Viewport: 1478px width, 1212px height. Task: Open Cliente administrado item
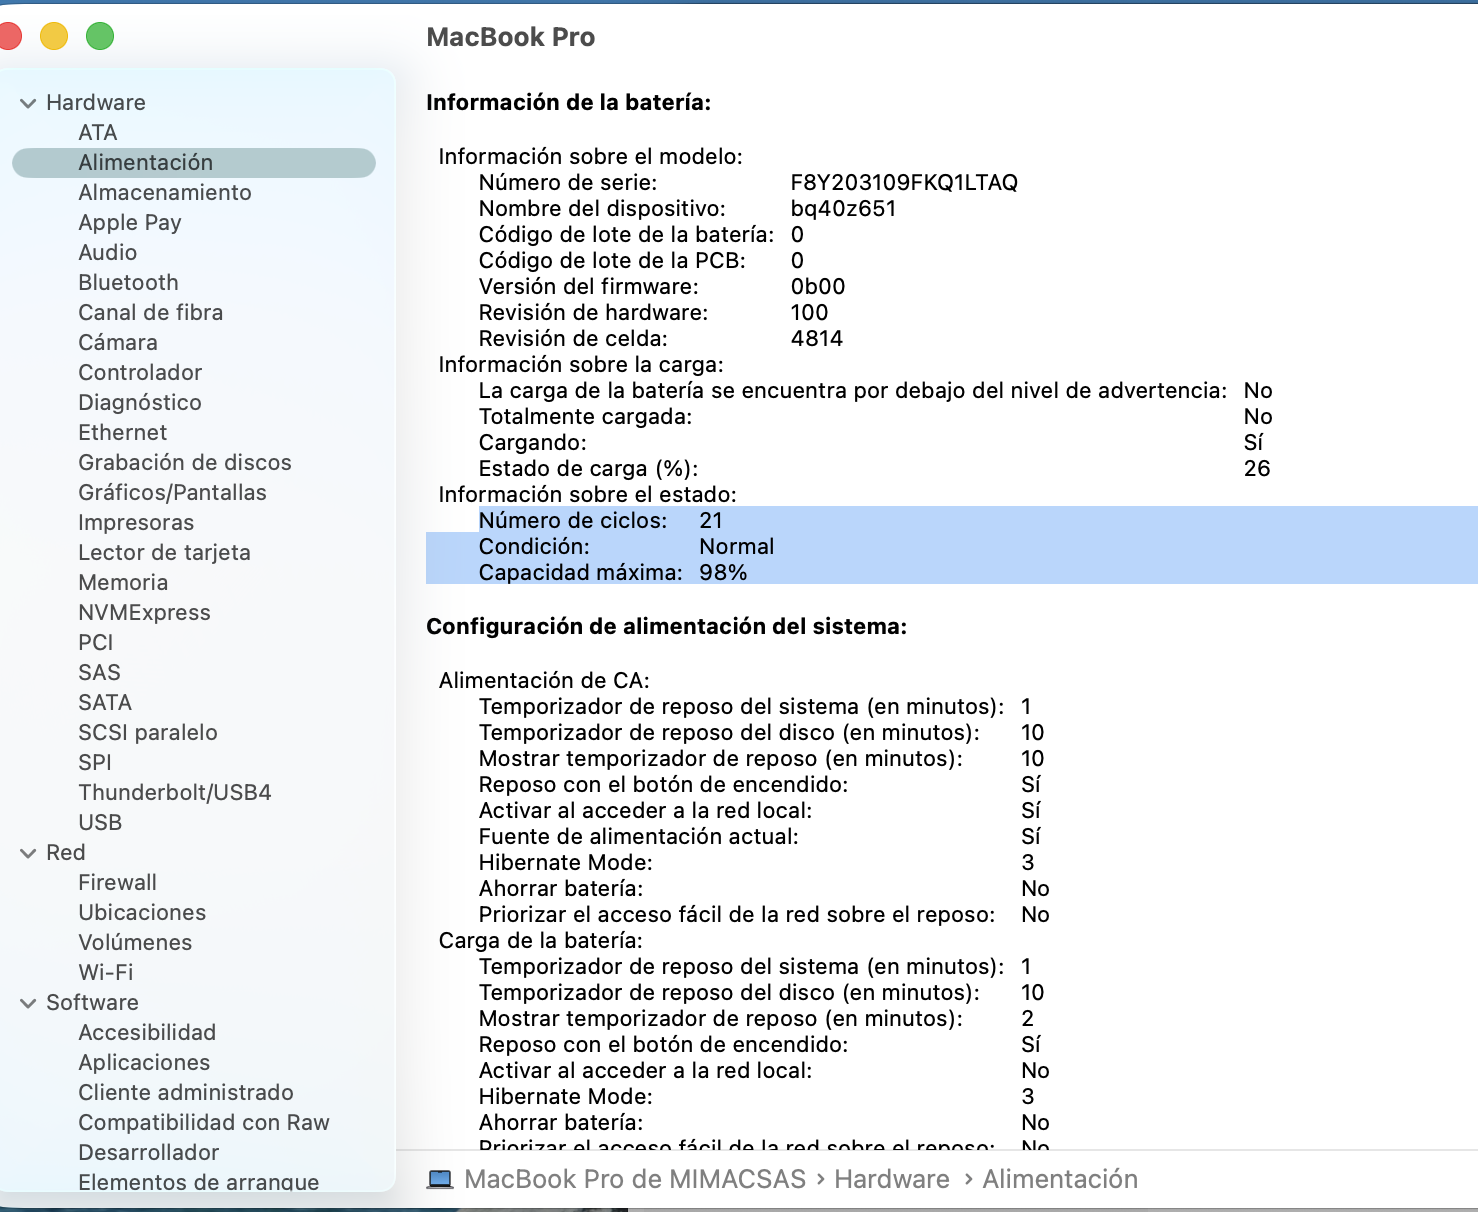tap(186, 1093)
